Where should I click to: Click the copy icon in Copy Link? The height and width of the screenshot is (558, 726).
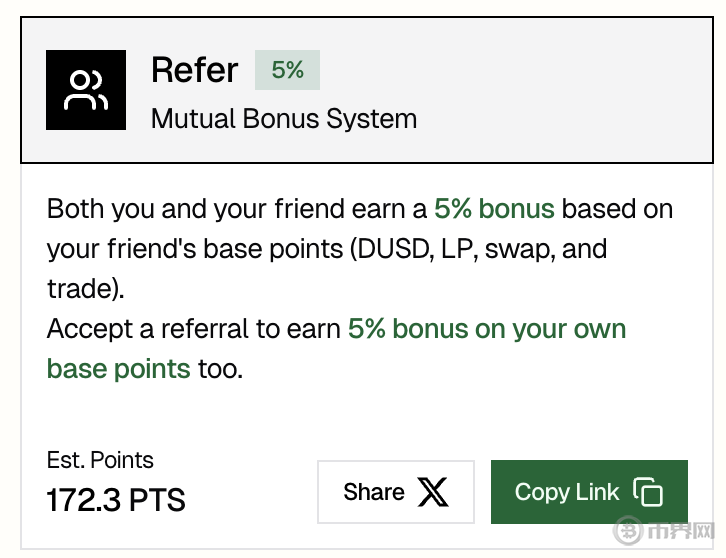(648, 492)
